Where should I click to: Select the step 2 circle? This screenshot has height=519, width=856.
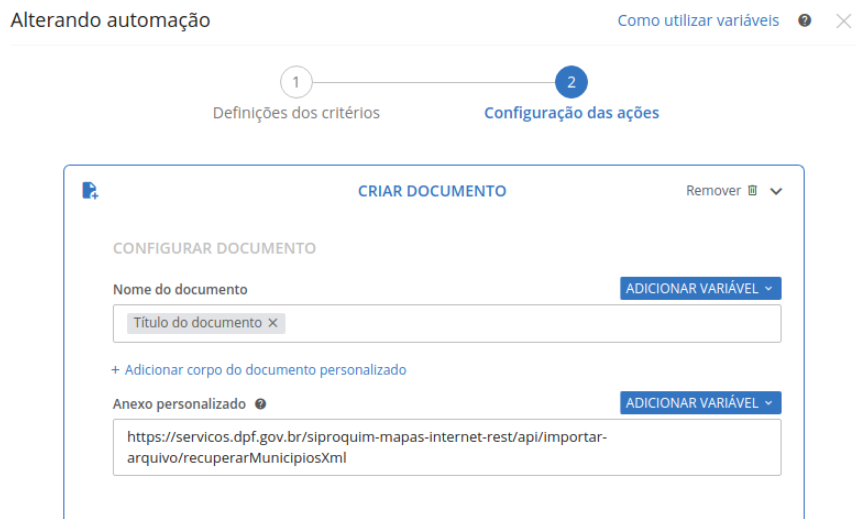coord(571,82)
